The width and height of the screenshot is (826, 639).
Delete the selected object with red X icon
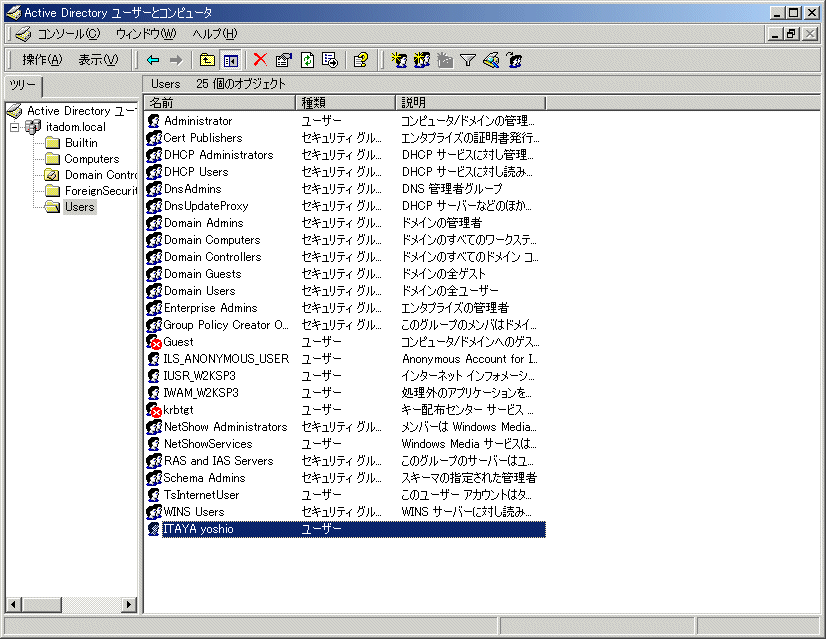(260, 60)
